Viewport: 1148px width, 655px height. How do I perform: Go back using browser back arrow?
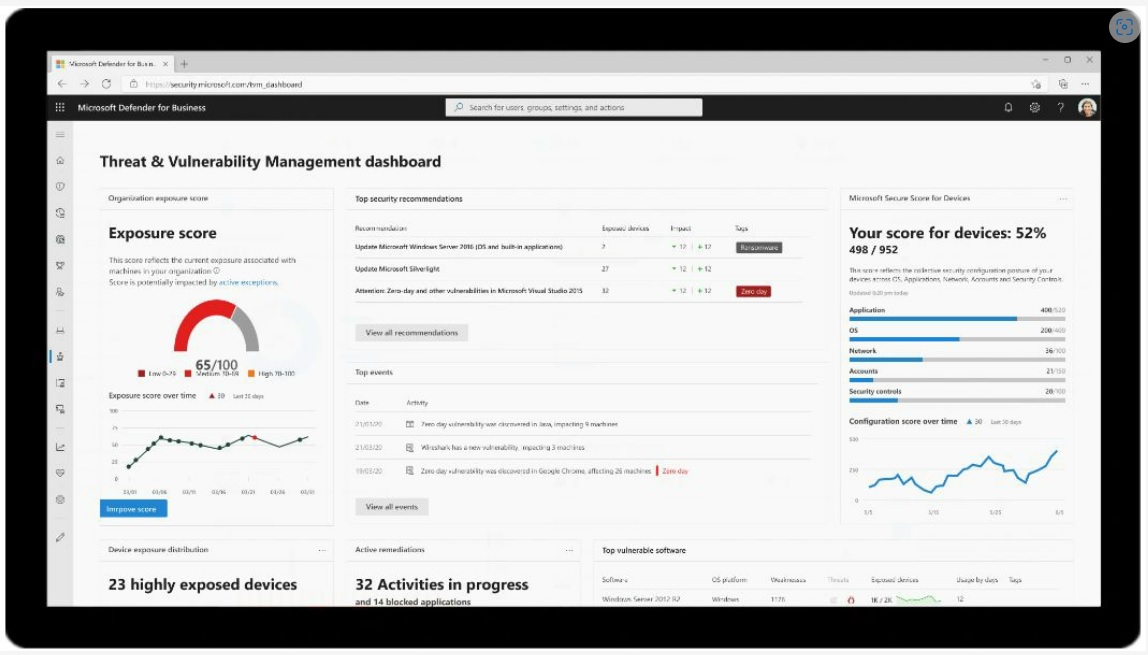tap(62, 84)
